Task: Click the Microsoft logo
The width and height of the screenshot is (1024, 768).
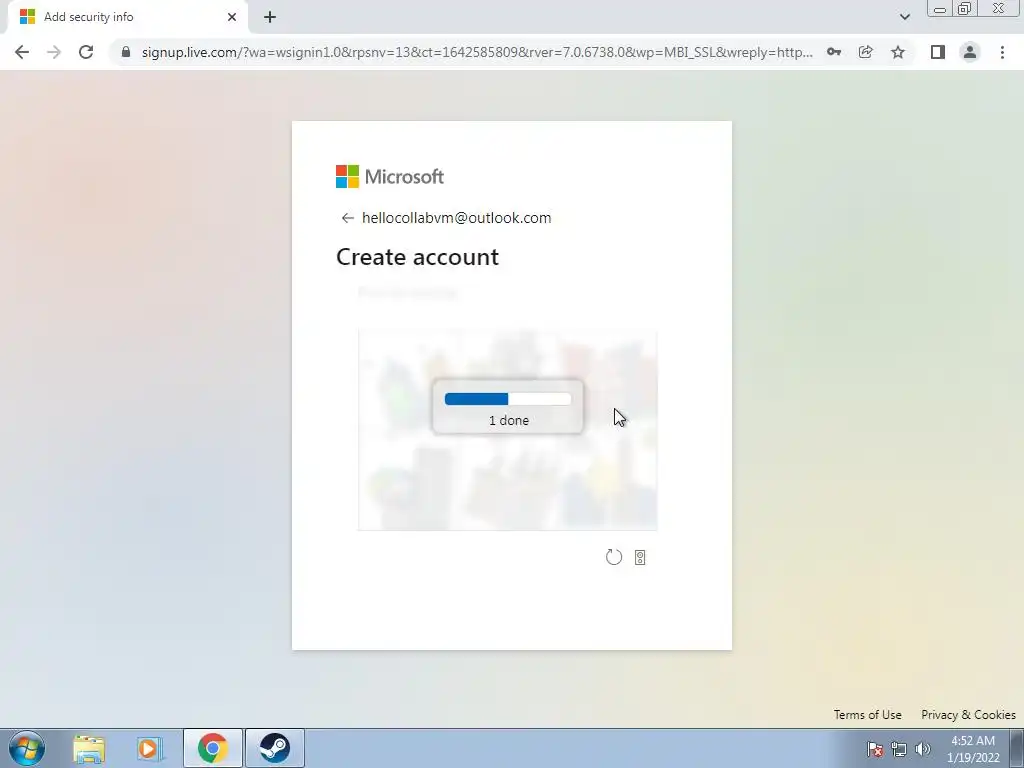Action: [390, 176]
